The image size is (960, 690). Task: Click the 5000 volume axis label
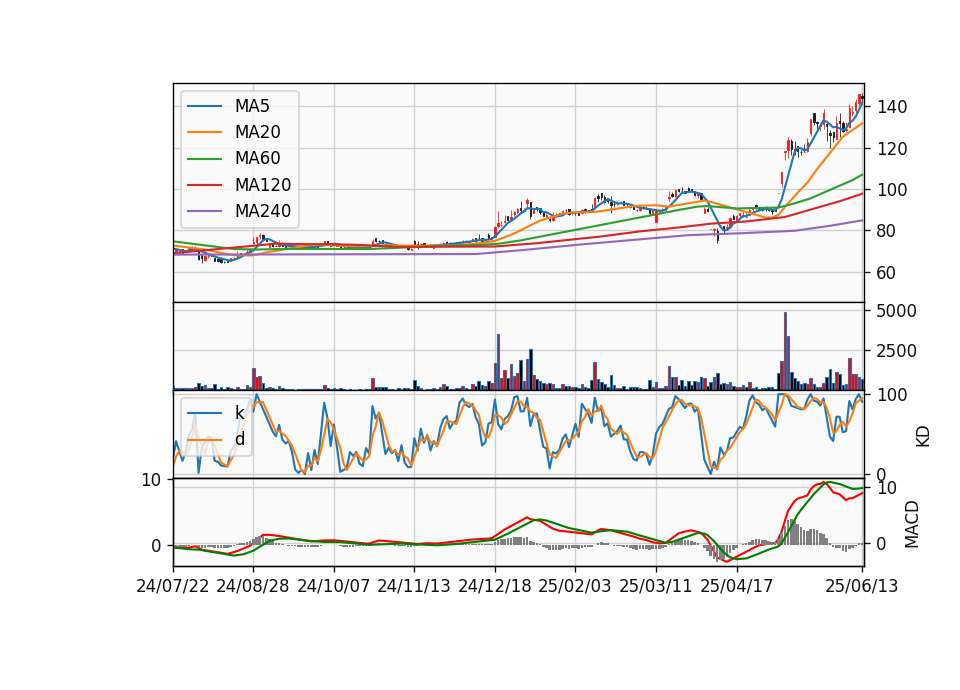coord(896,311)
